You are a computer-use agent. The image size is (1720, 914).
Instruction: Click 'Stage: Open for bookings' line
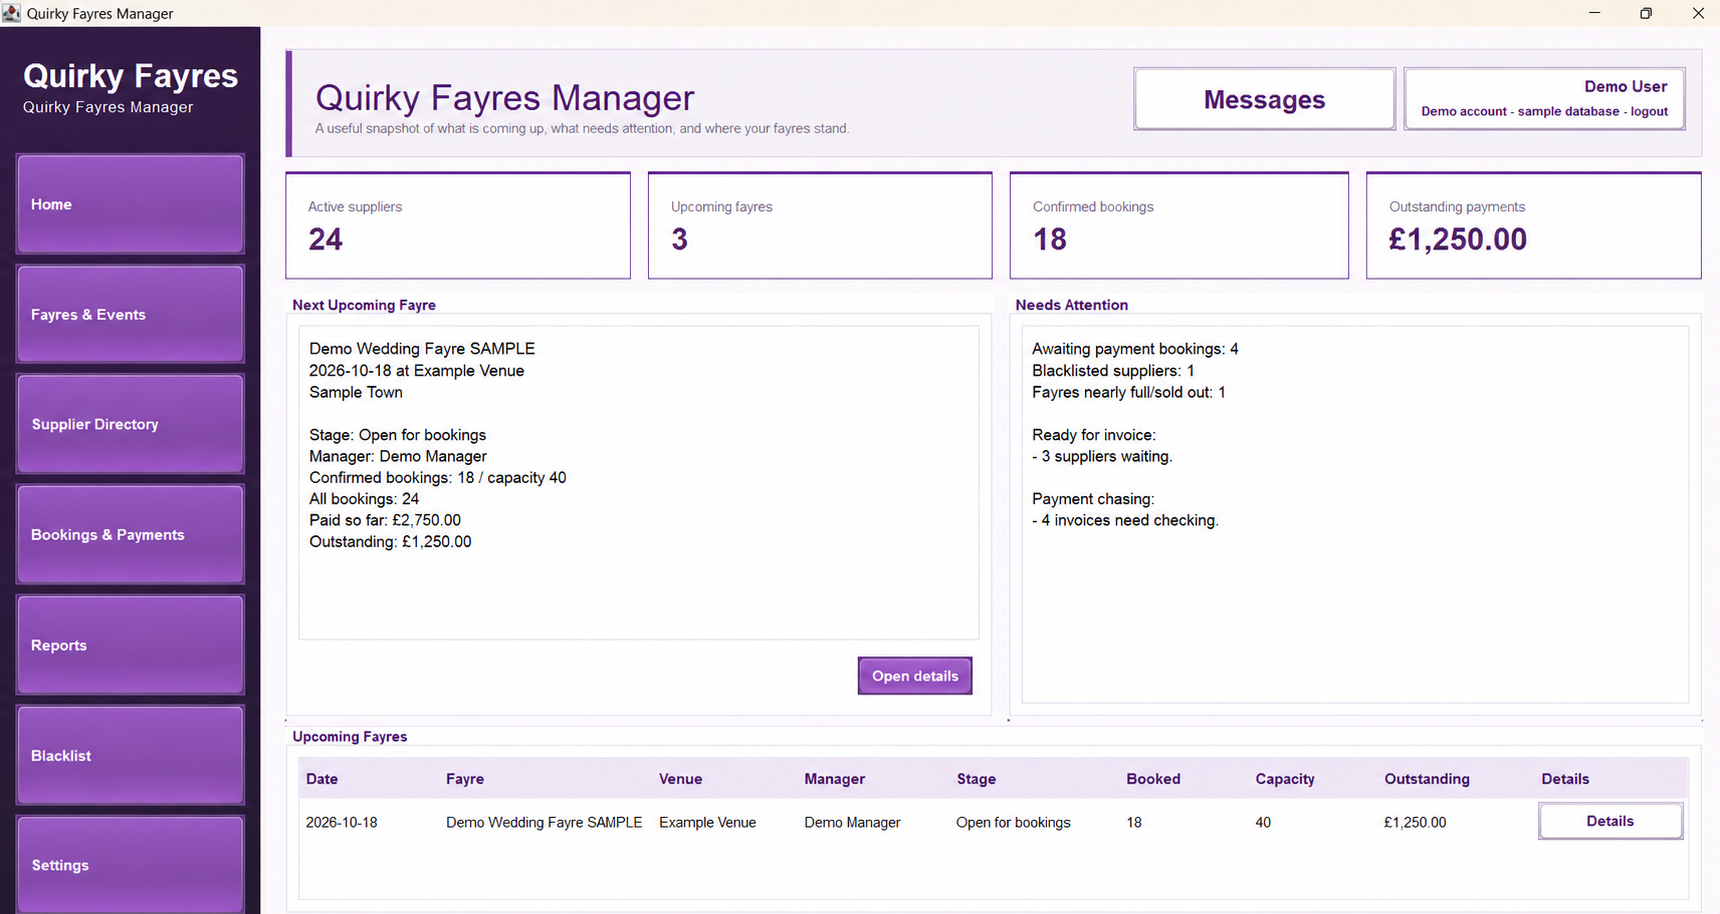click(x=398, y=435)
